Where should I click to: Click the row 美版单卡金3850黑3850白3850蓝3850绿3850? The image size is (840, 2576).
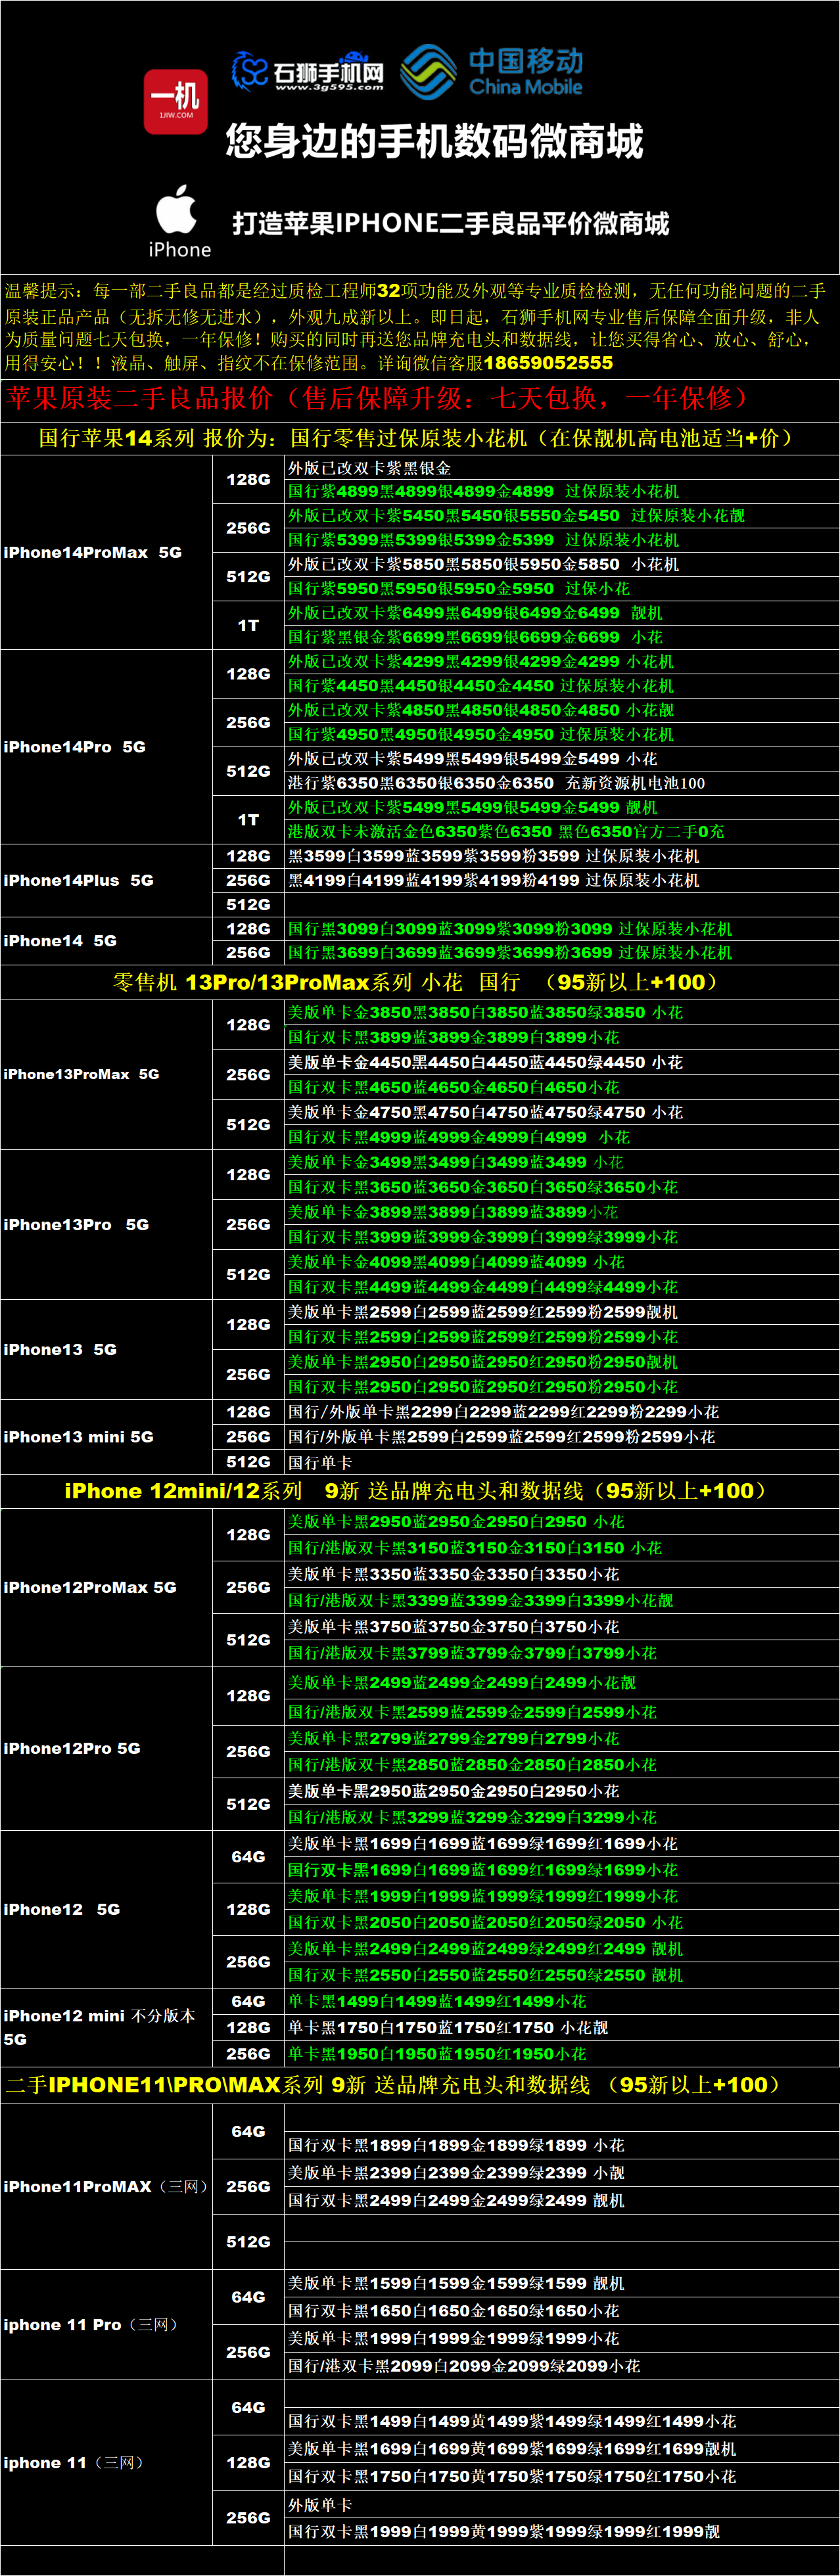[x=561, y=1012]
